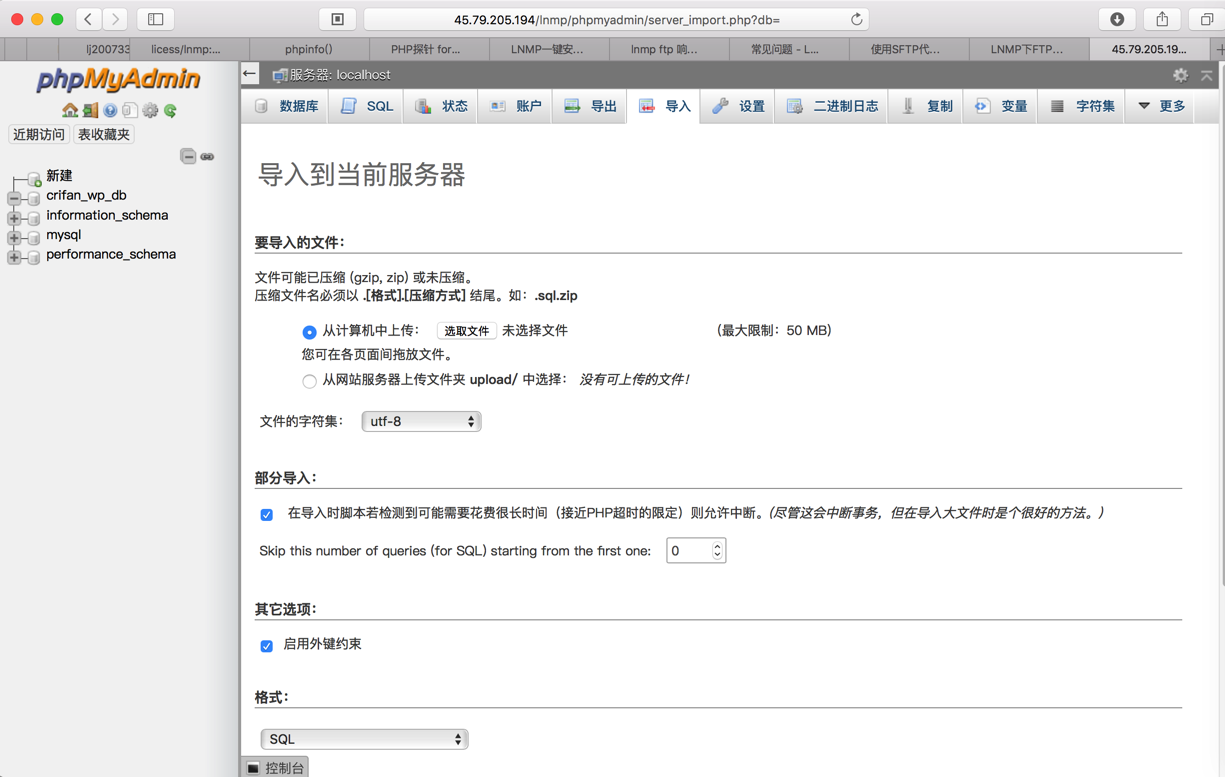
Task: Toggle the link-with-main-panel chain icon
Action: (207, 156)
